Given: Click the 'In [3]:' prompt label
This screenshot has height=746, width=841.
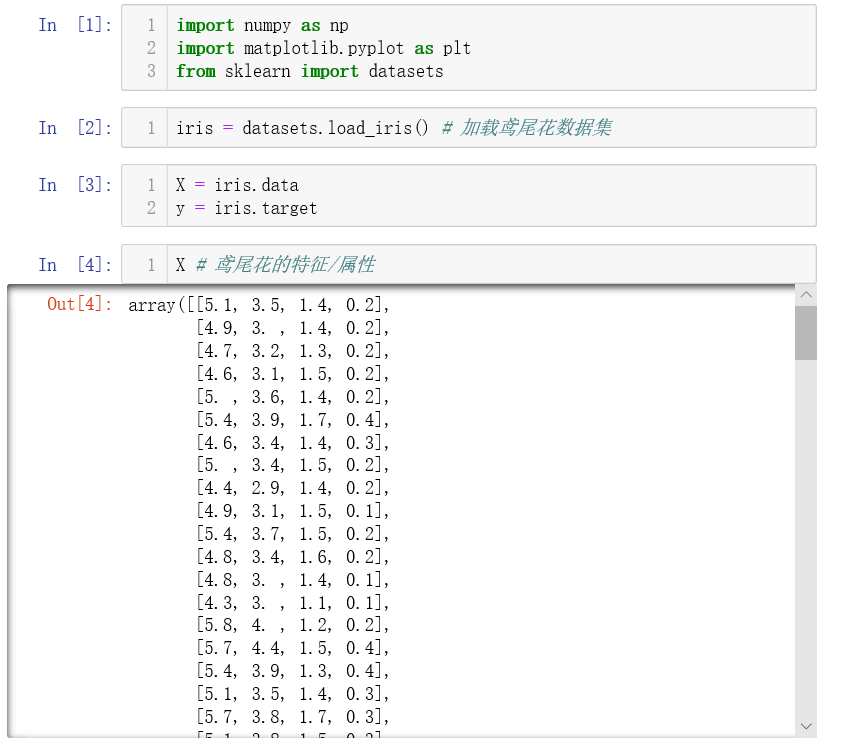Looking at the screenshot, I should (75, 185).
